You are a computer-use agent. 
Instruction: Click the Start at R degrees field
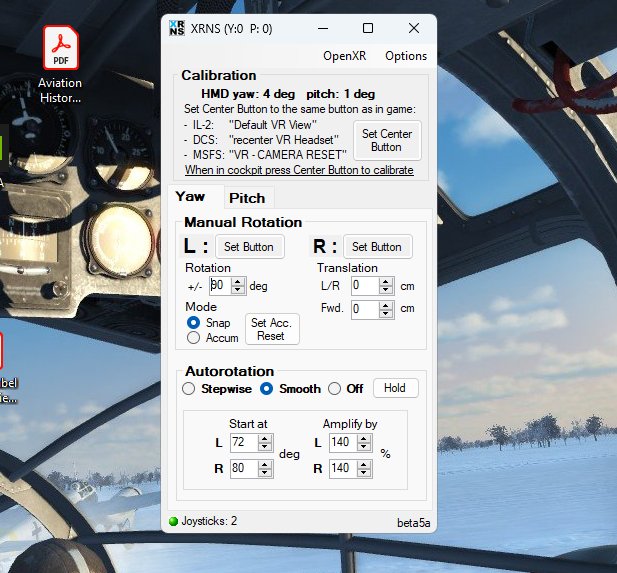[x=244, y=469]
